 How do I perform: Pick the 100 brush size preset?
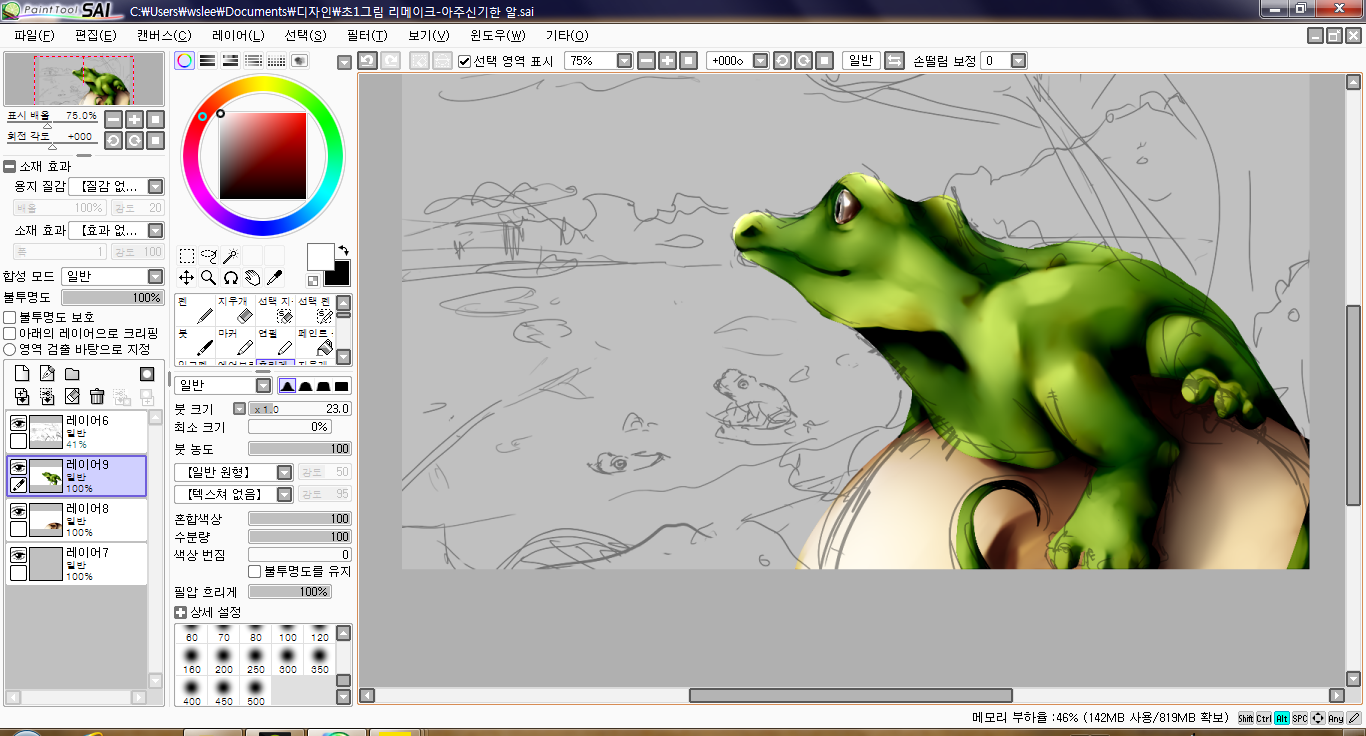click(288, 632)
